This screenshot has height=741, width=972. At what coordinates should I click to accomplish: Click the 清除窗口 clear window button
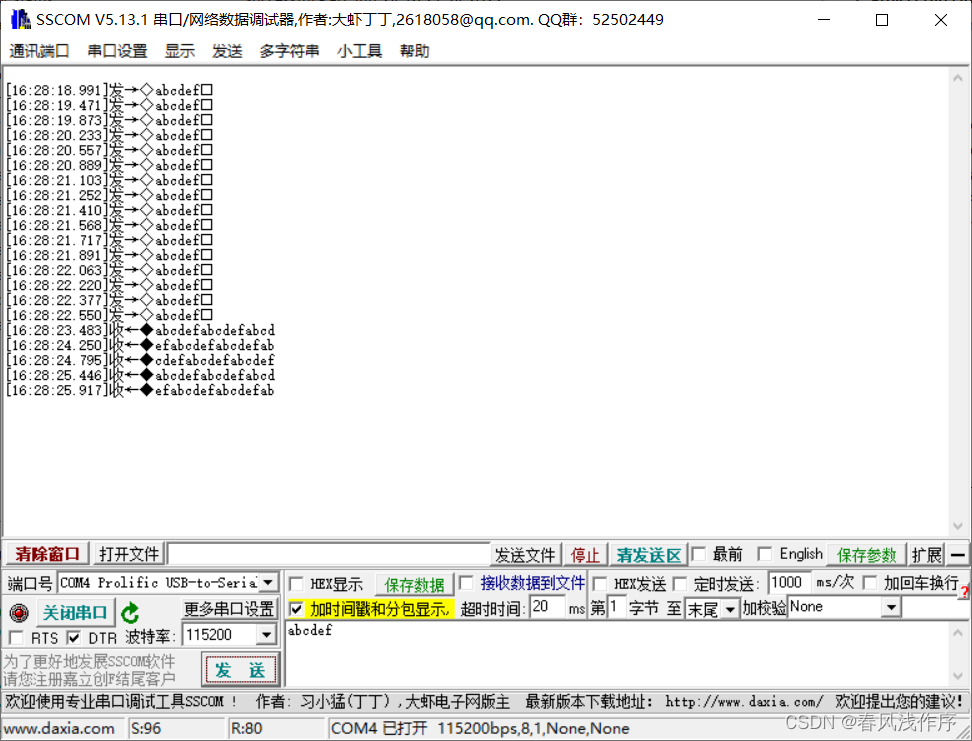(x=48, y=554)
